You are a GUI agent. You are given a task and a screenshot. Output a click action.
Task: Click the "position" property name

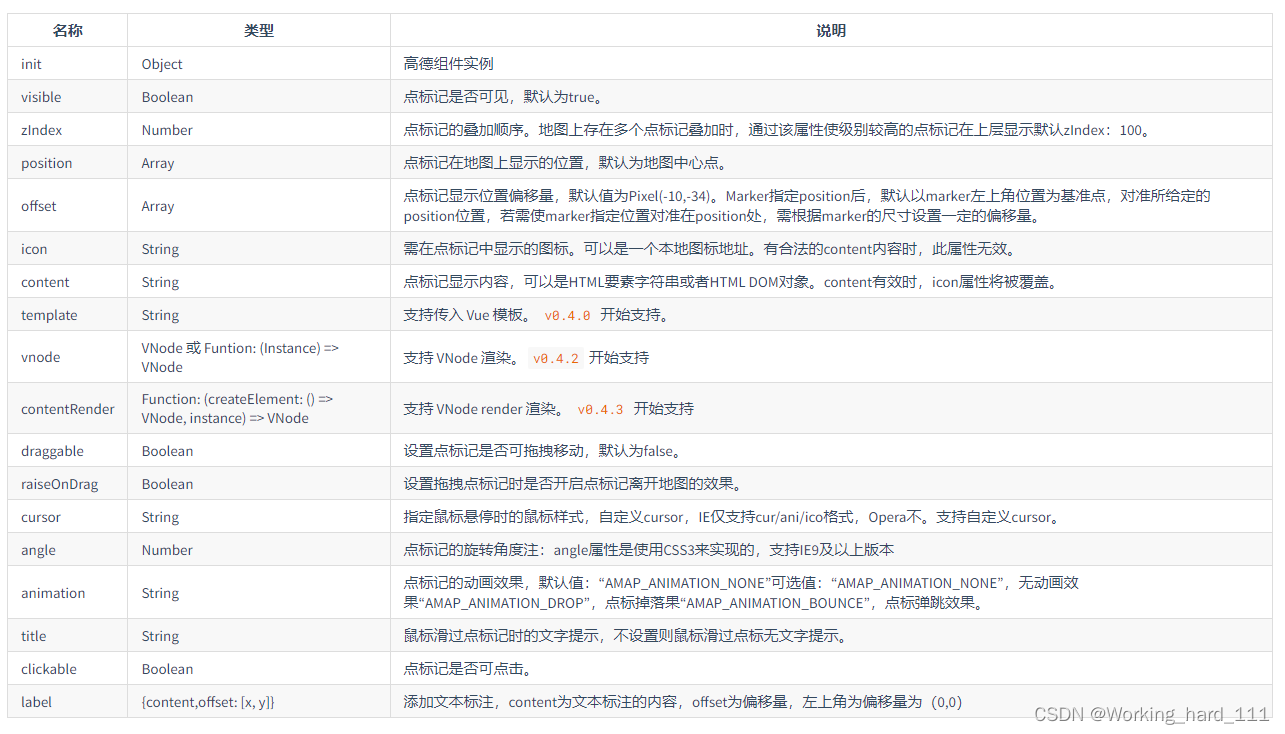47,162
